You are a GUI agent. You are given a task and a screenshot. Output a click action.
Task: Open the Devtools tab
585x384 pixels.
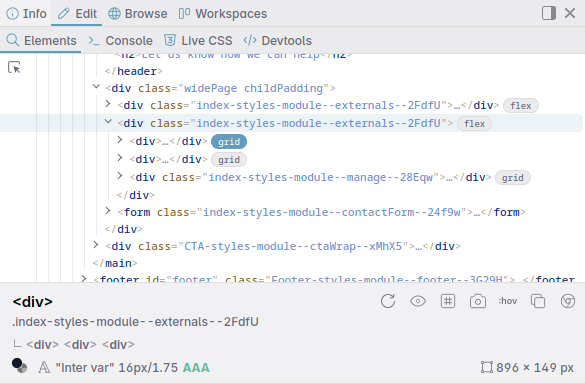tap(277, 40)
